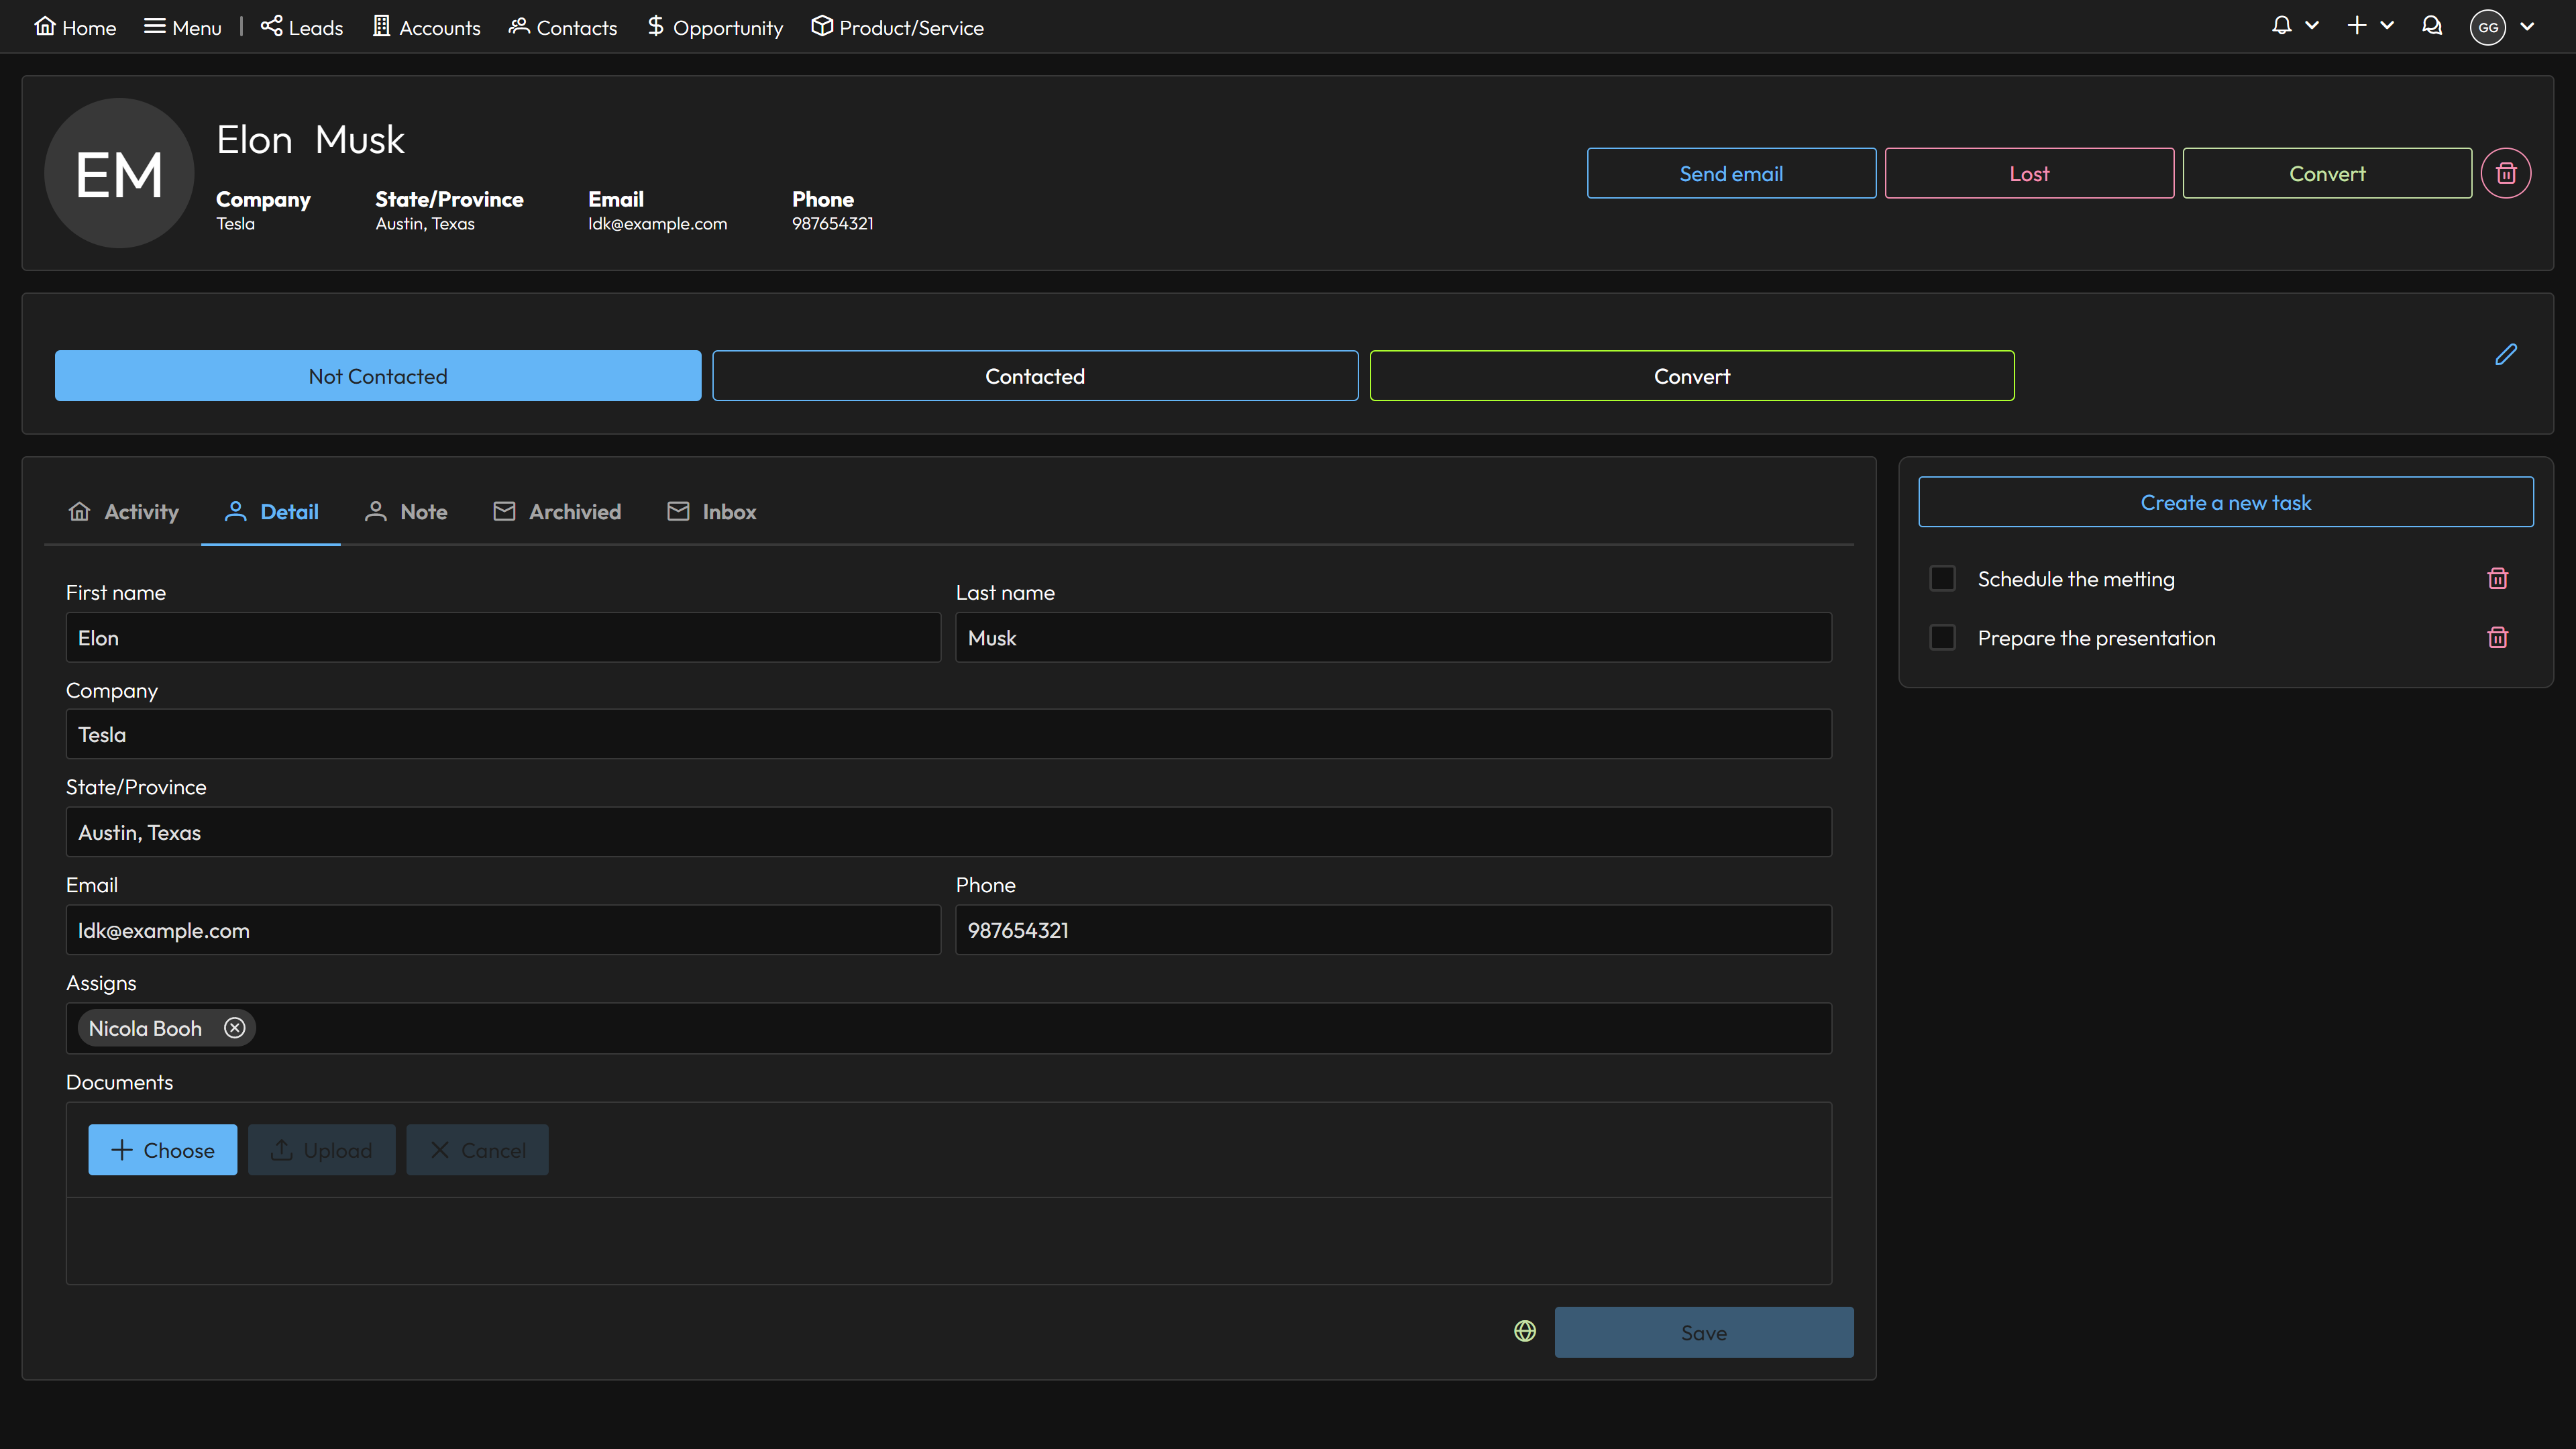Mark the lead as Lost
The width and height of the screenshot is (2576, 1449).
click(x=2029, y=173)
